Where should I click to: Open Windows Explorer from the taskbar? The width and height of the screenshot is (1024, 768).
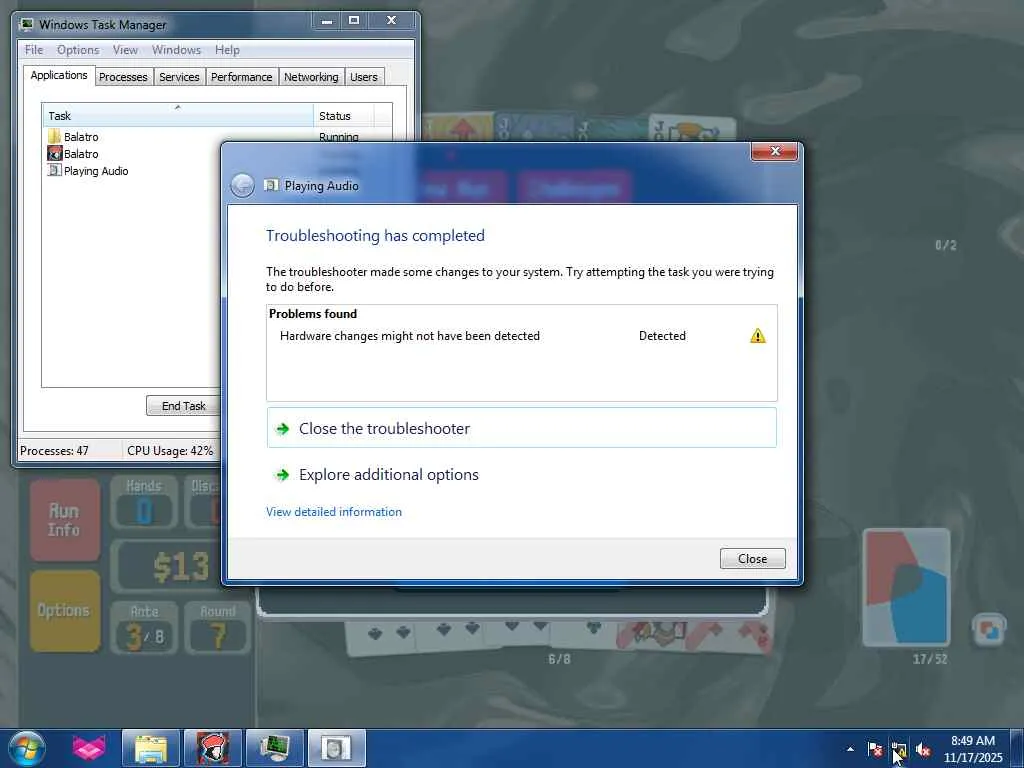point(151,748)
